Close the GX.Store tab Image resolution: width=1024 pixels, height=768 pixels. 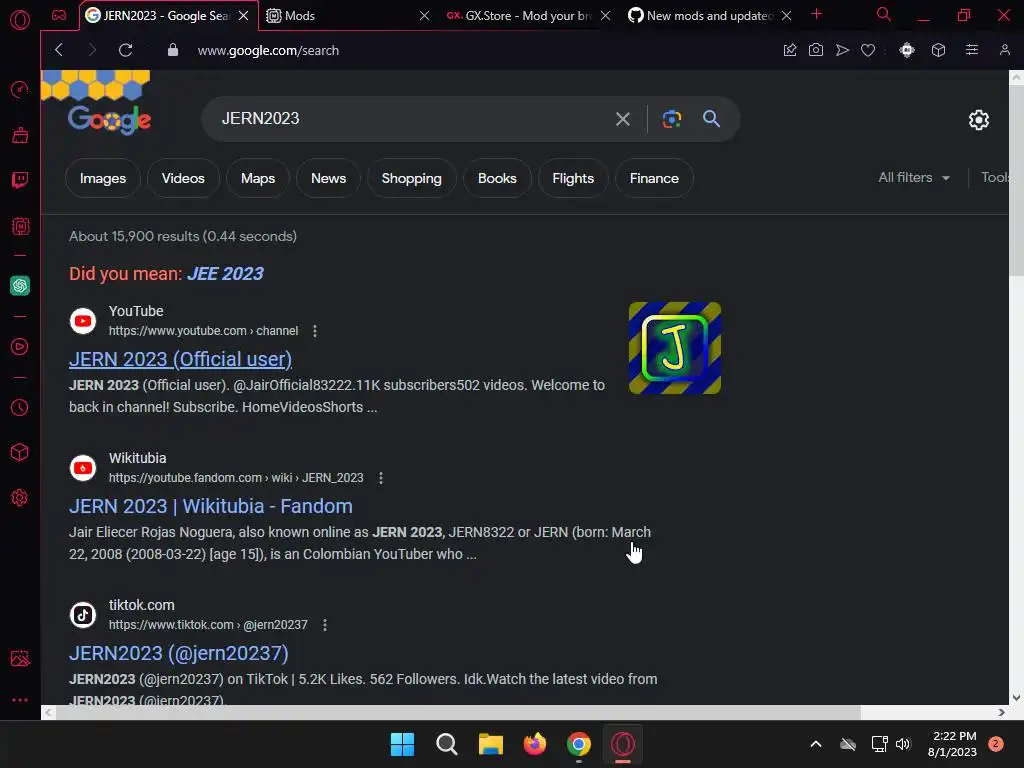pyautogui.click(x=605, y=16)
